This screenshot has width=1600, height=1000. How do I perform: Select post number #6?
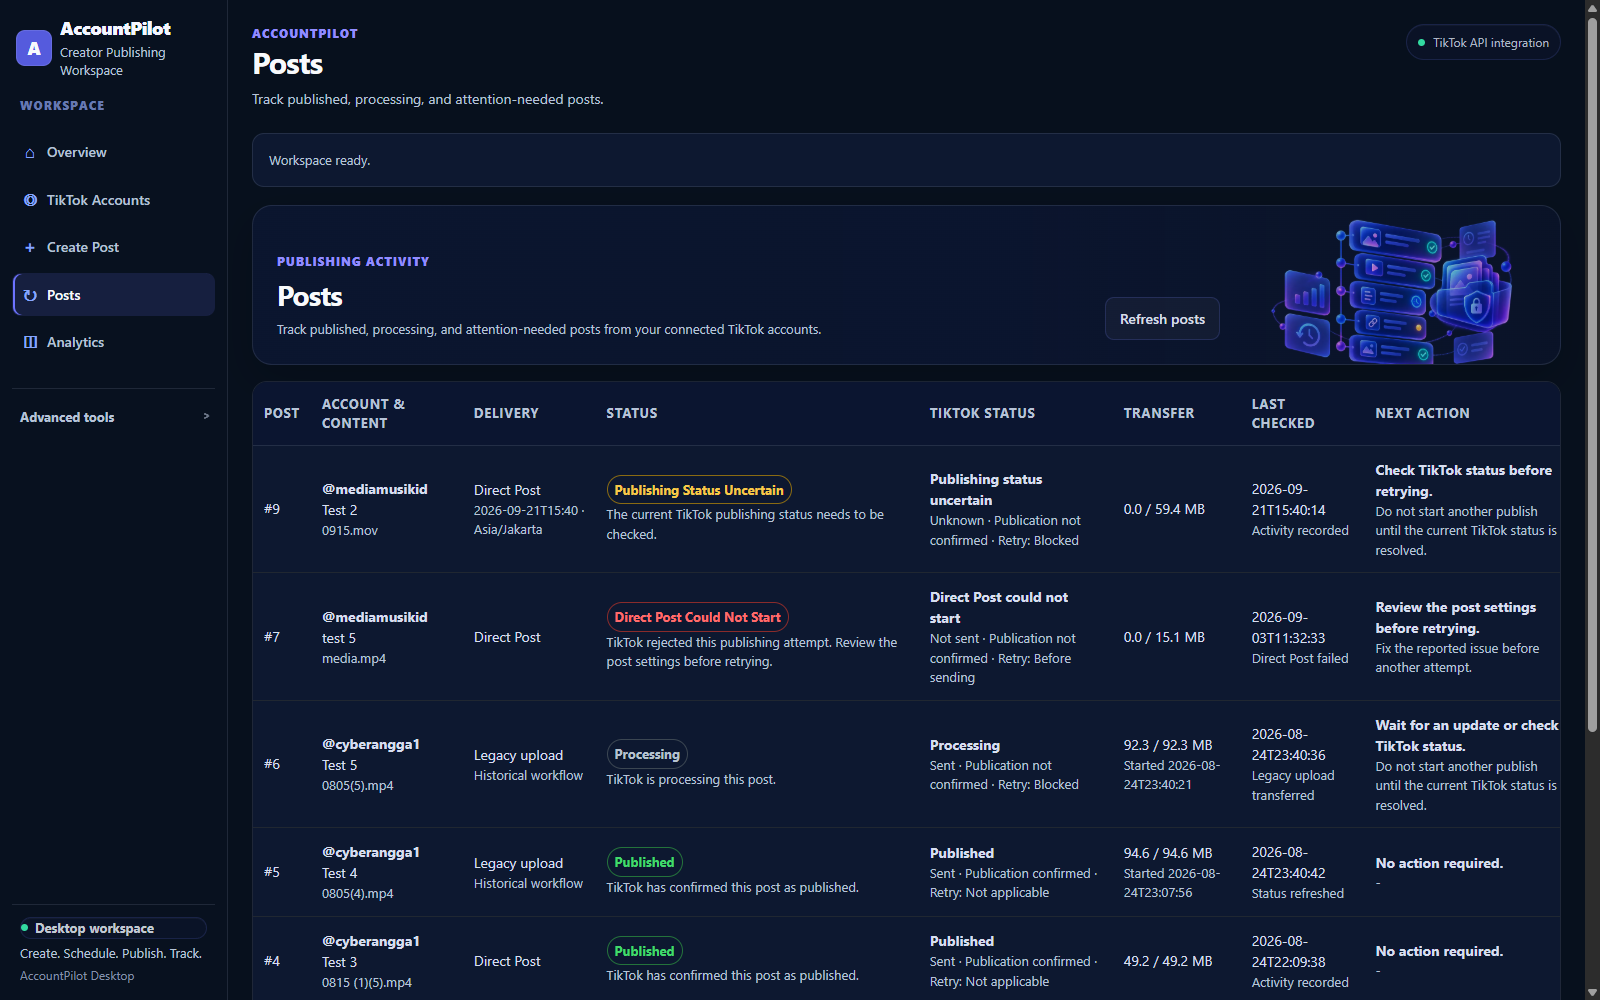(272, 764)
